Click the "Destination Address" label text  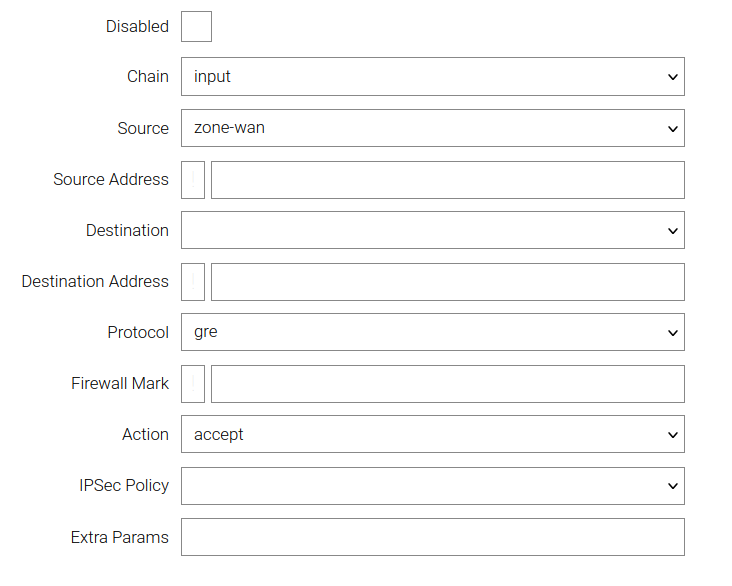click(95, 282)
